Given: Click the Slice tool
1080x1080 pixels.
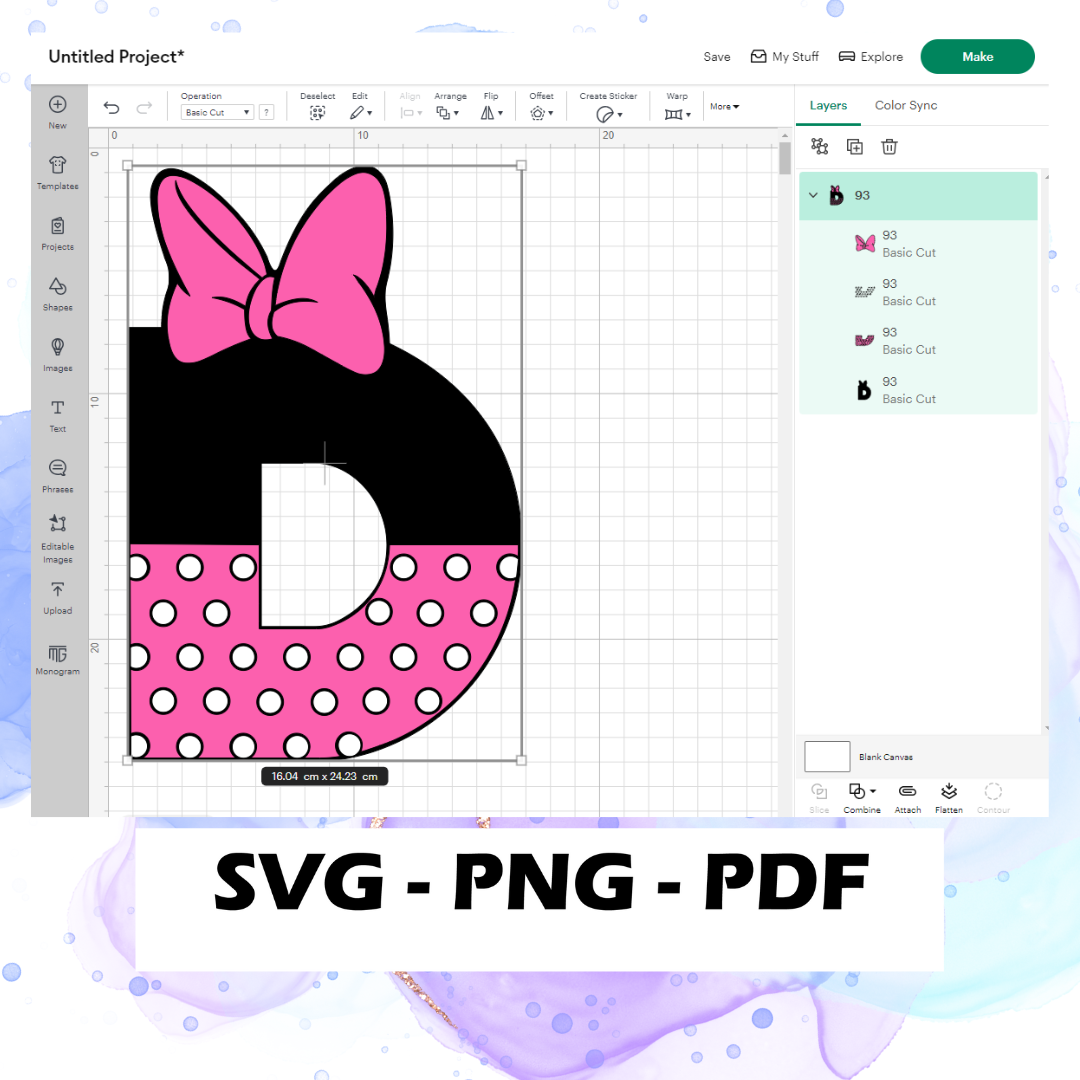Looking at the screenshot, I should (819, 798).
